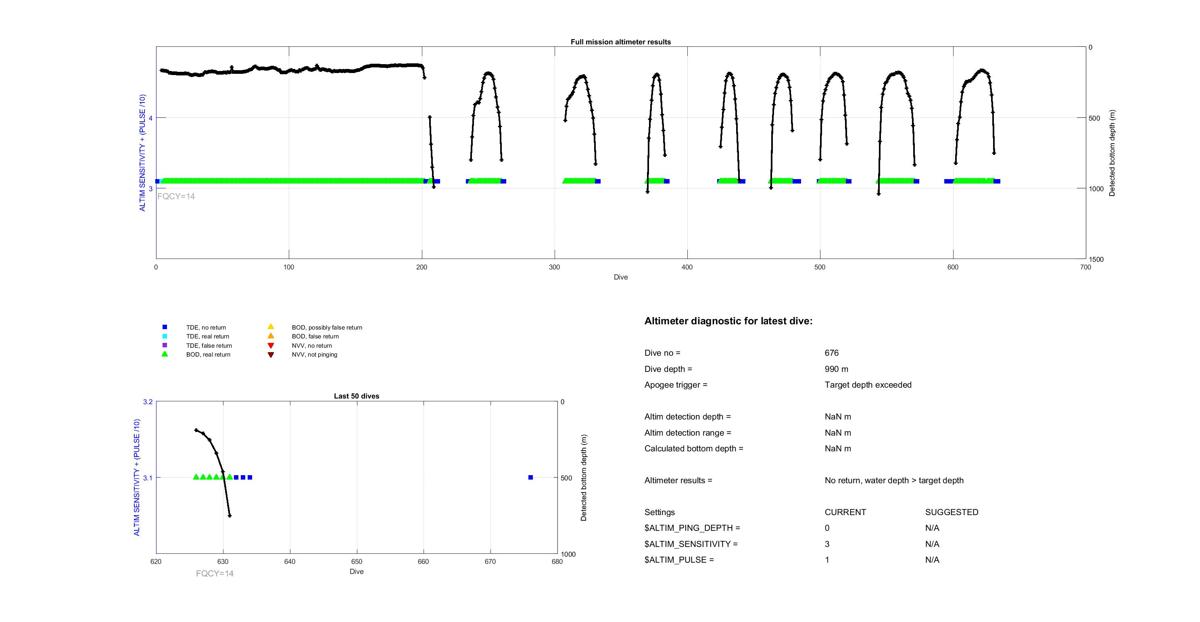Click the blue square marker for TDE, no return
Screen dimensions: 1200x622
pyautogui.click(x=164, y=327)
